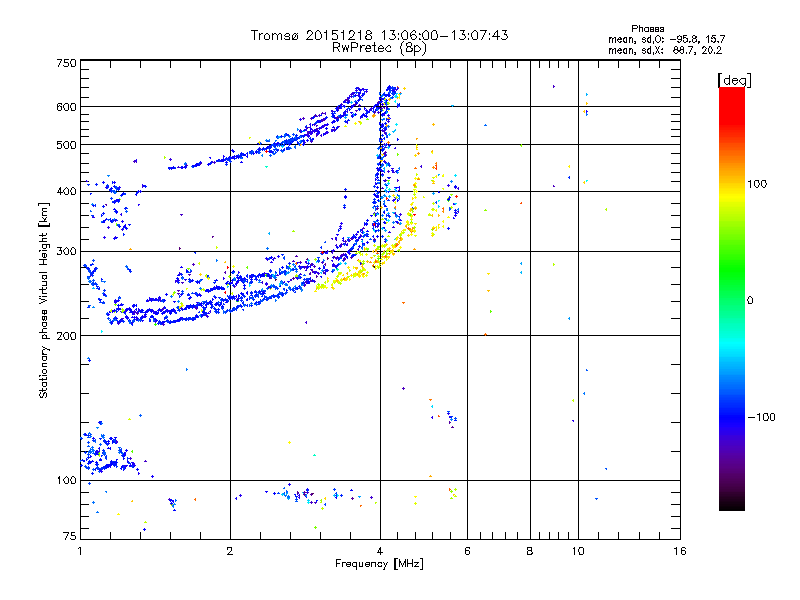Click the x-axis label '6'
This screenshot has height=600, width=800.
pyautogui.click(x=467, y=551)
